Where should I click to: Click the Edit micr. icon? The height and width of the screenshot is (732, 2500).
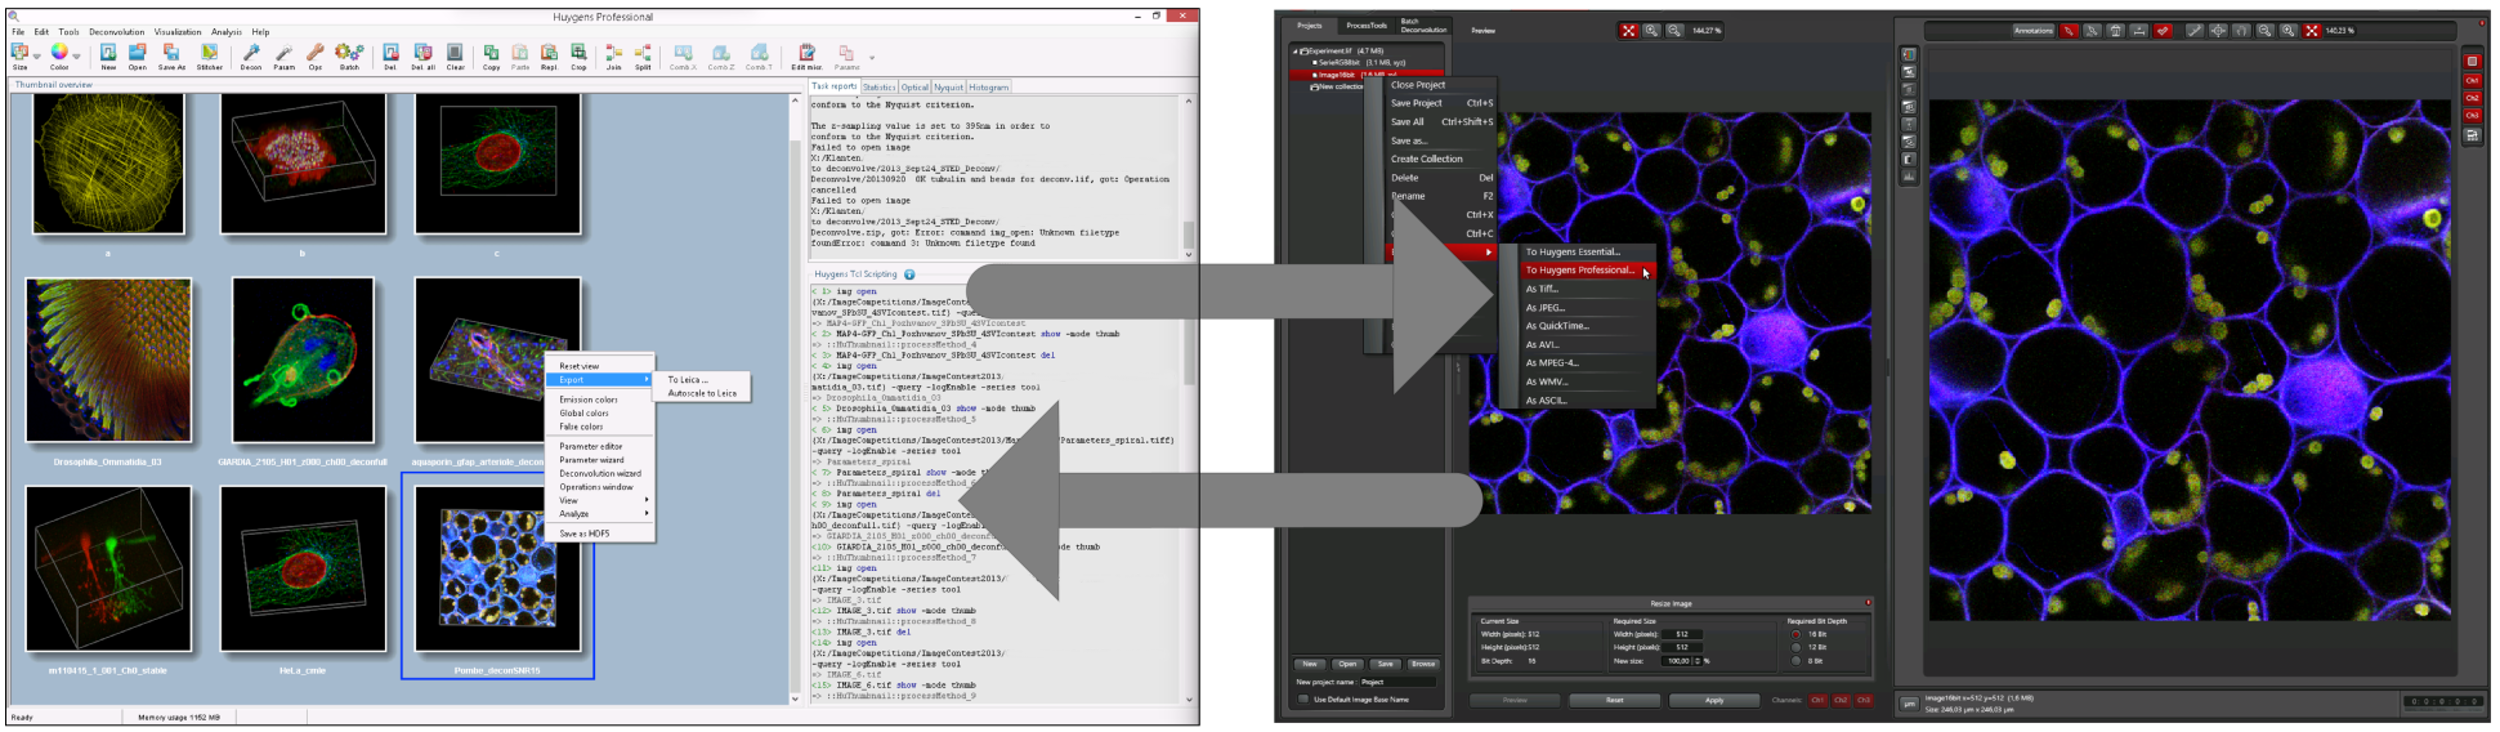pyautogui.click(x=806, y=56)
